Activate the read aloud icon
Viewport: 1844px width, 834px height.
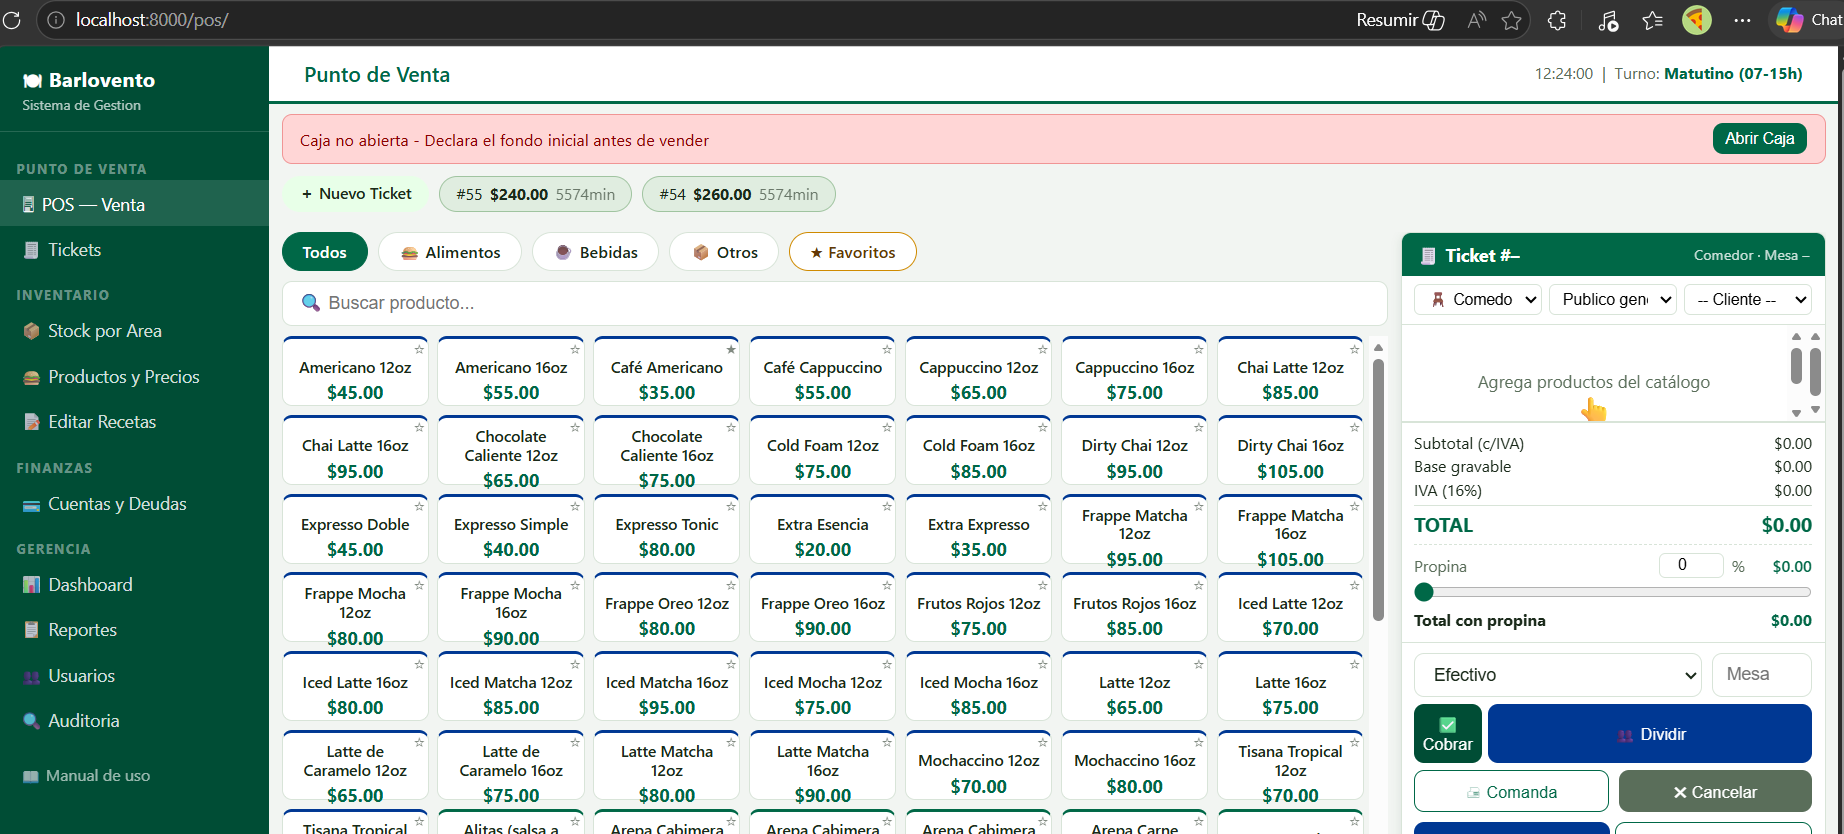point(1477,20)
